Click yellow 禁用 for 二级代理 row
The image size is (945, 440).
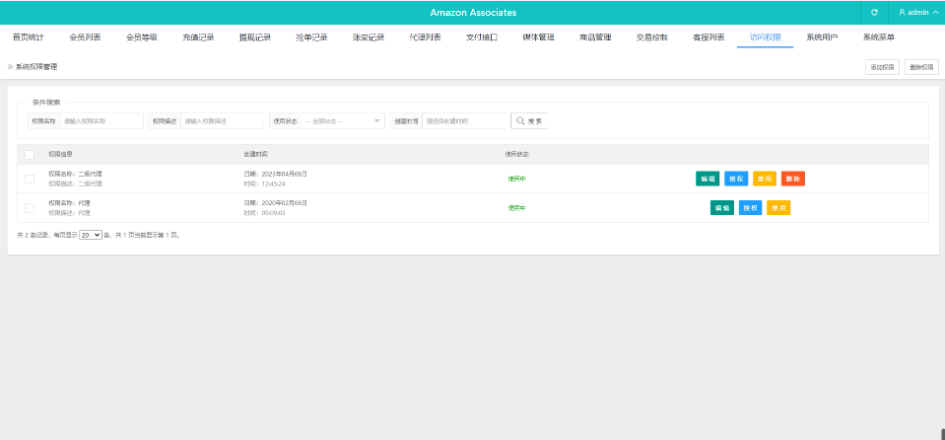(x=764, y=179)
